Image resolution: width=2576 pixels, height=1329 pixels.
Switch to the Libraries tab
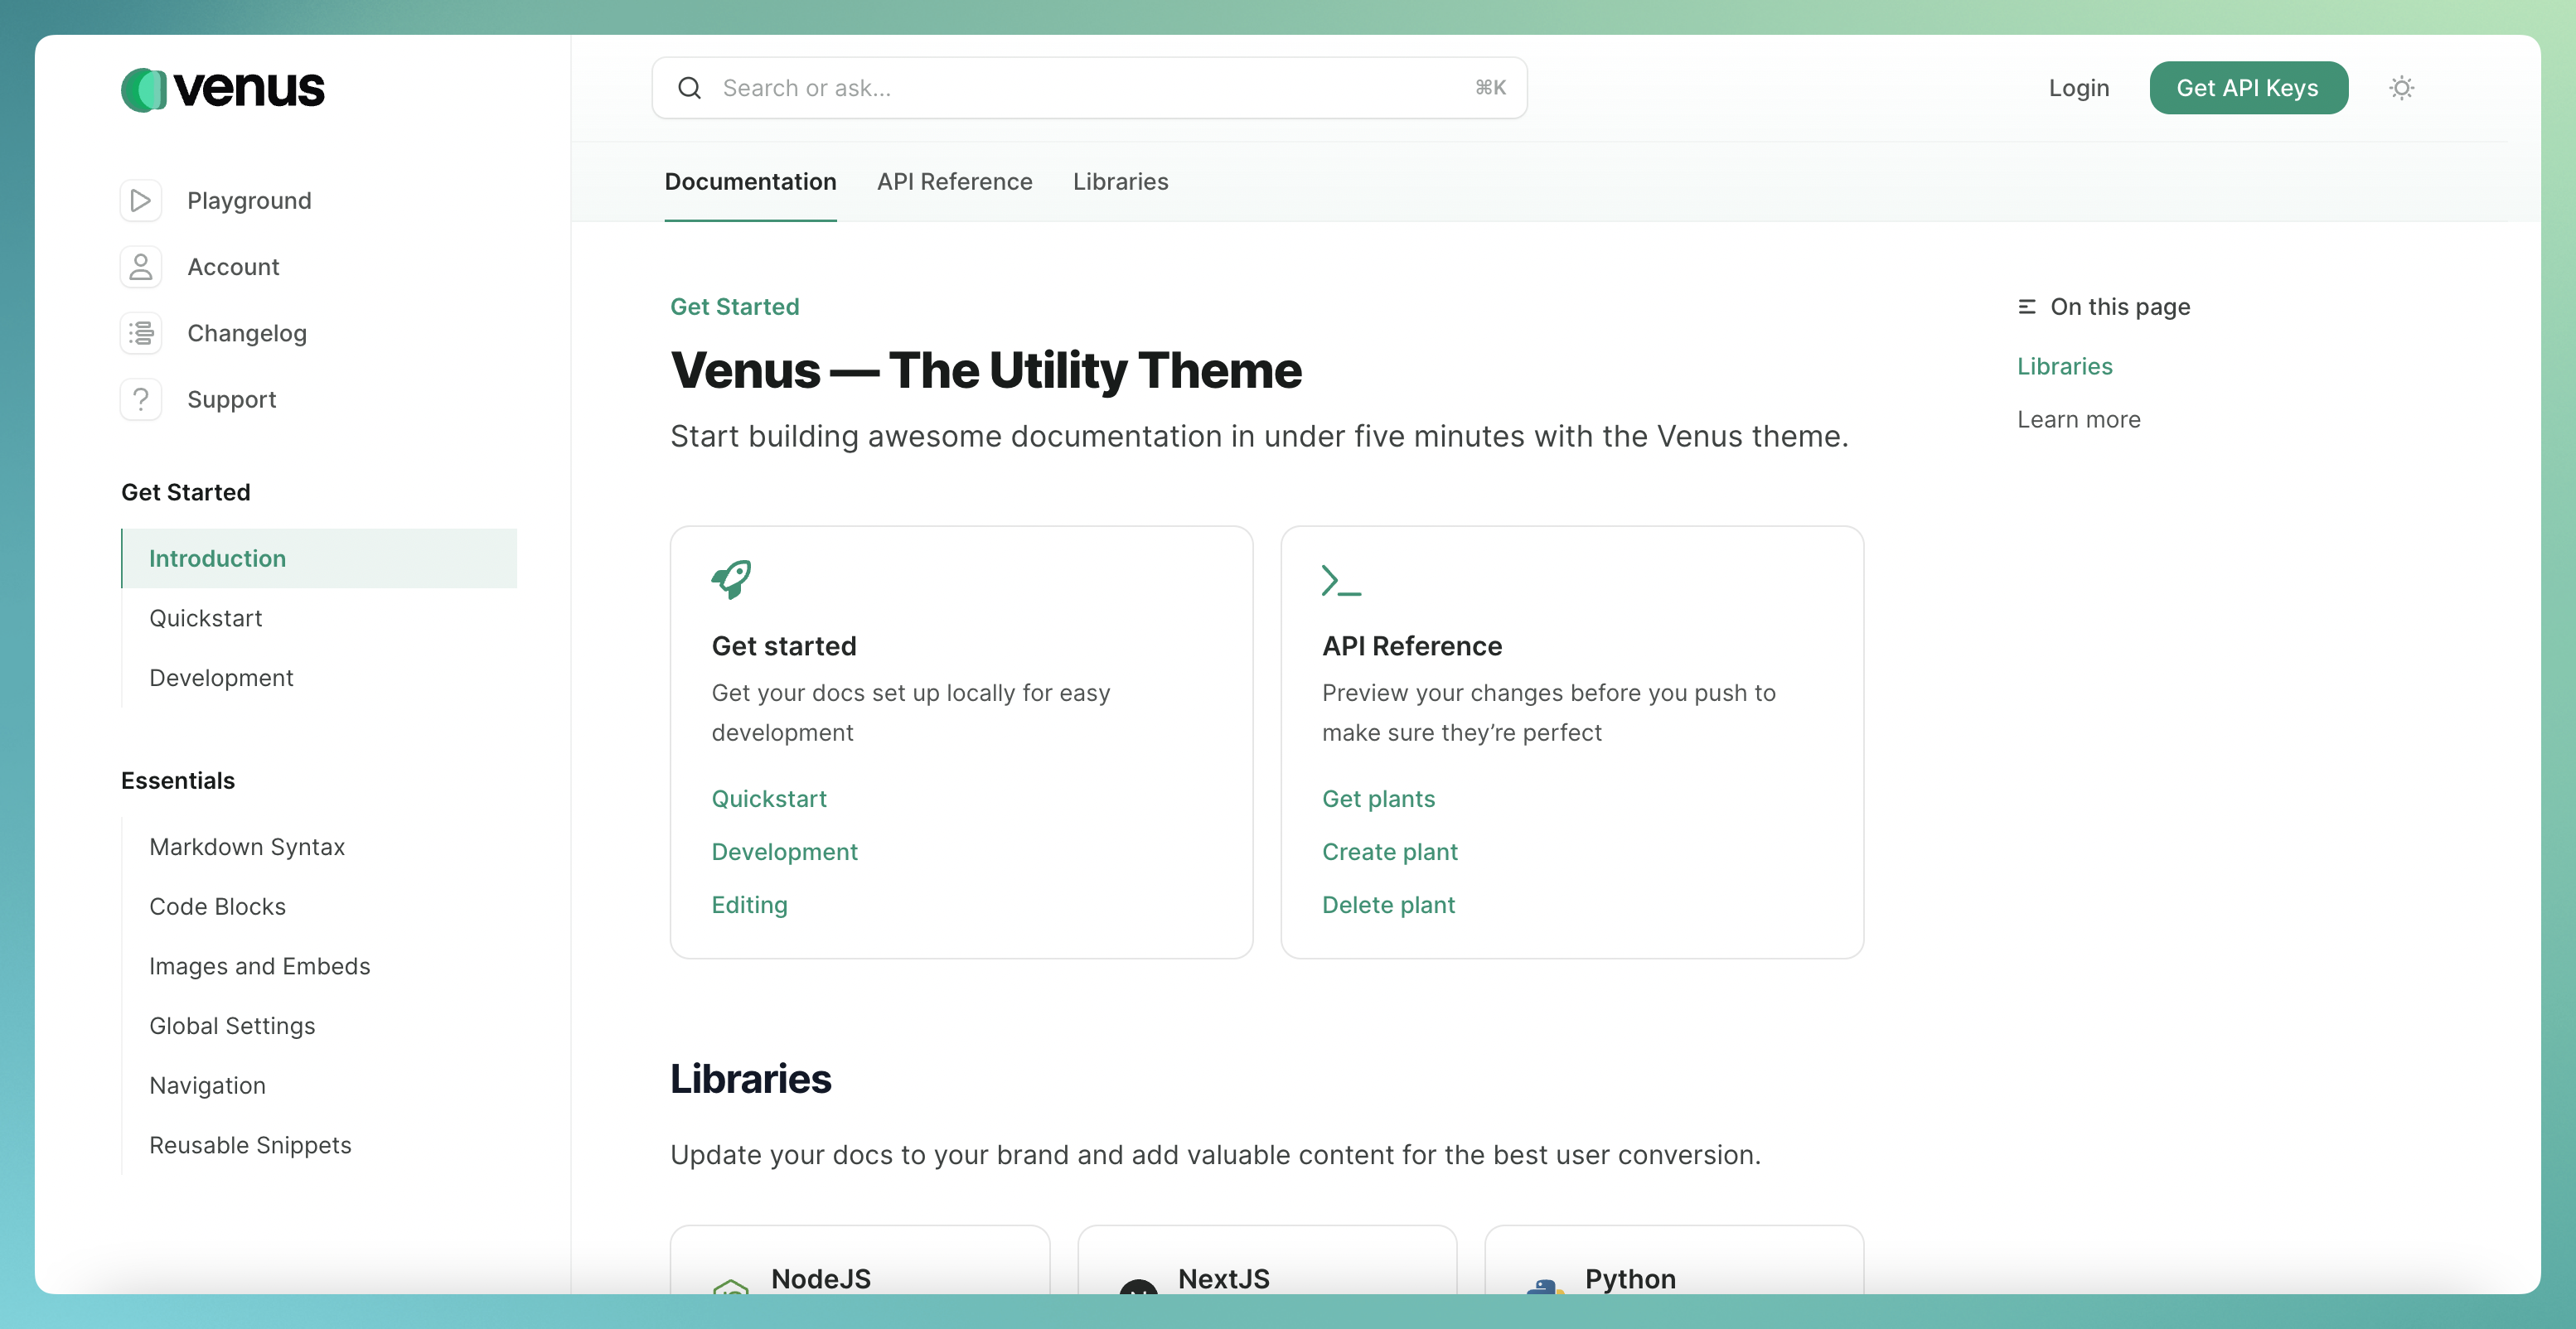click(1120, 182)
